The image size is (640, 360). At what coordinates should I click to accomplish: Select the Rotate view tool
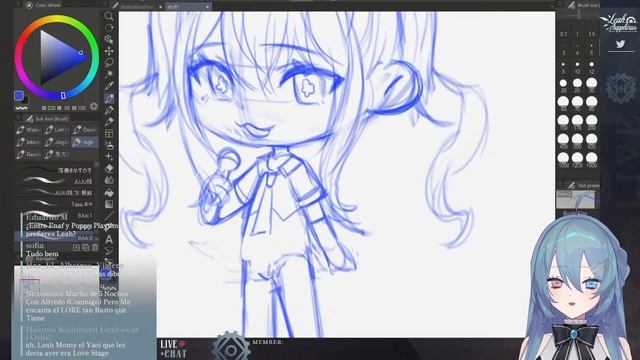[x=109, y=28]
